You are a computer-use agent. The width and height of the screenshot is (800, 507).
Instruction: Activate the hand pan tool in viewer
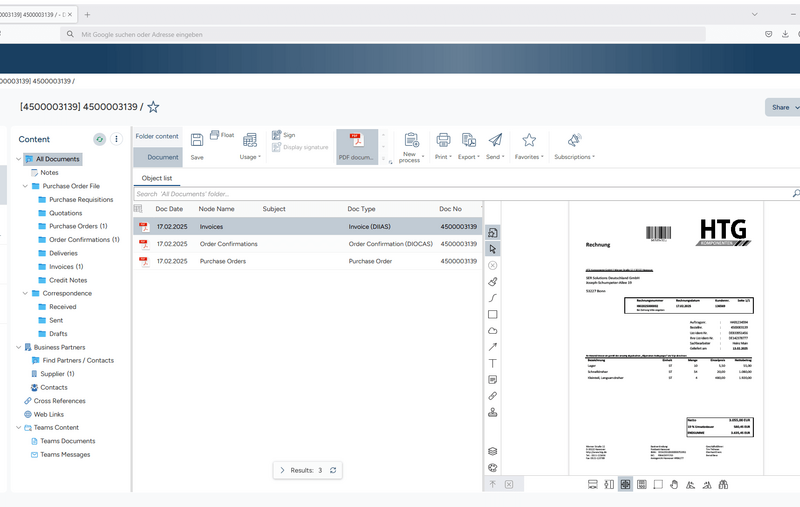(674, 484)
